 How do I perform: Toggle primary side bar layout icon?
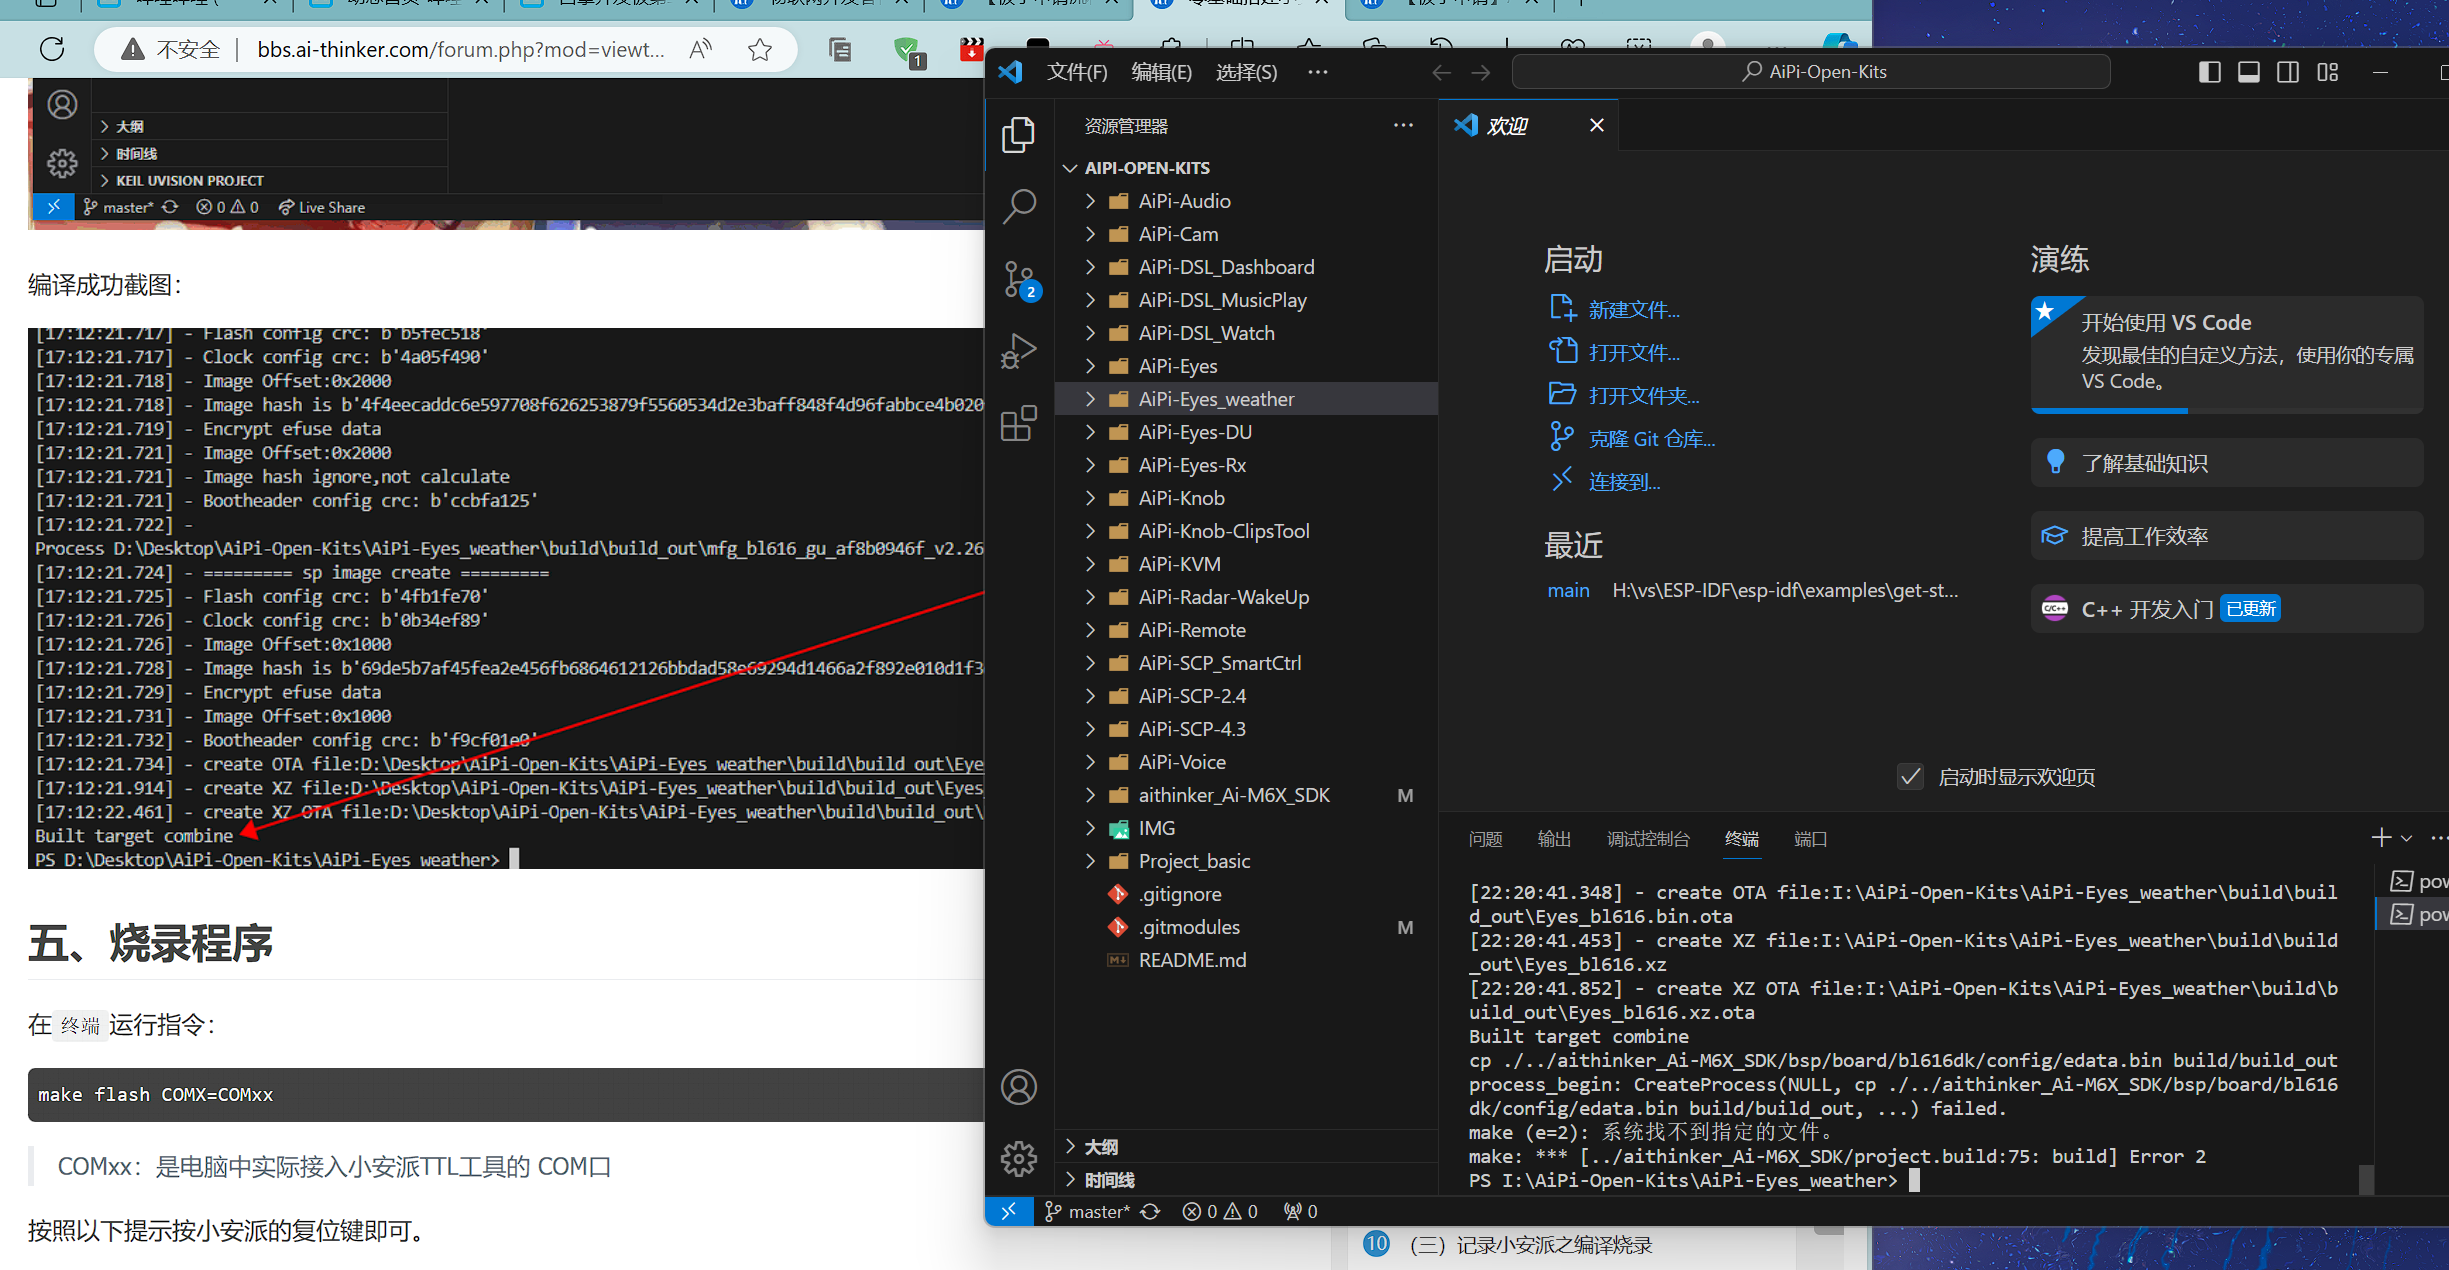[x=2209, y=72]
